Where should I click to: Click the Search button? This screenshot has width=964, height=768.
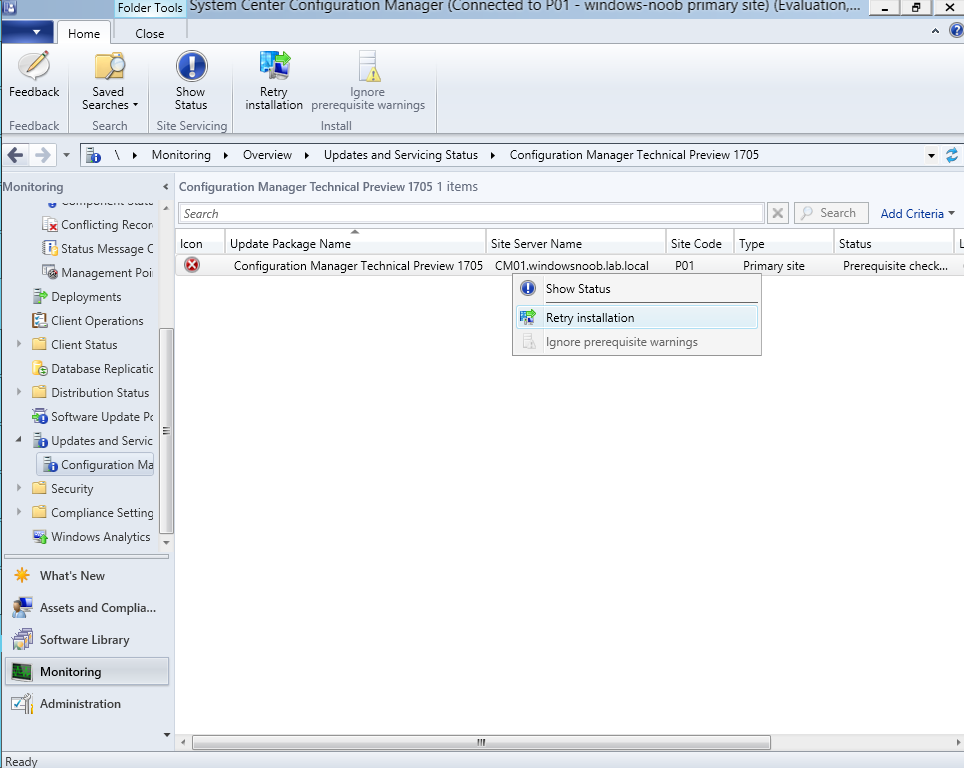[x=831, y=213]
